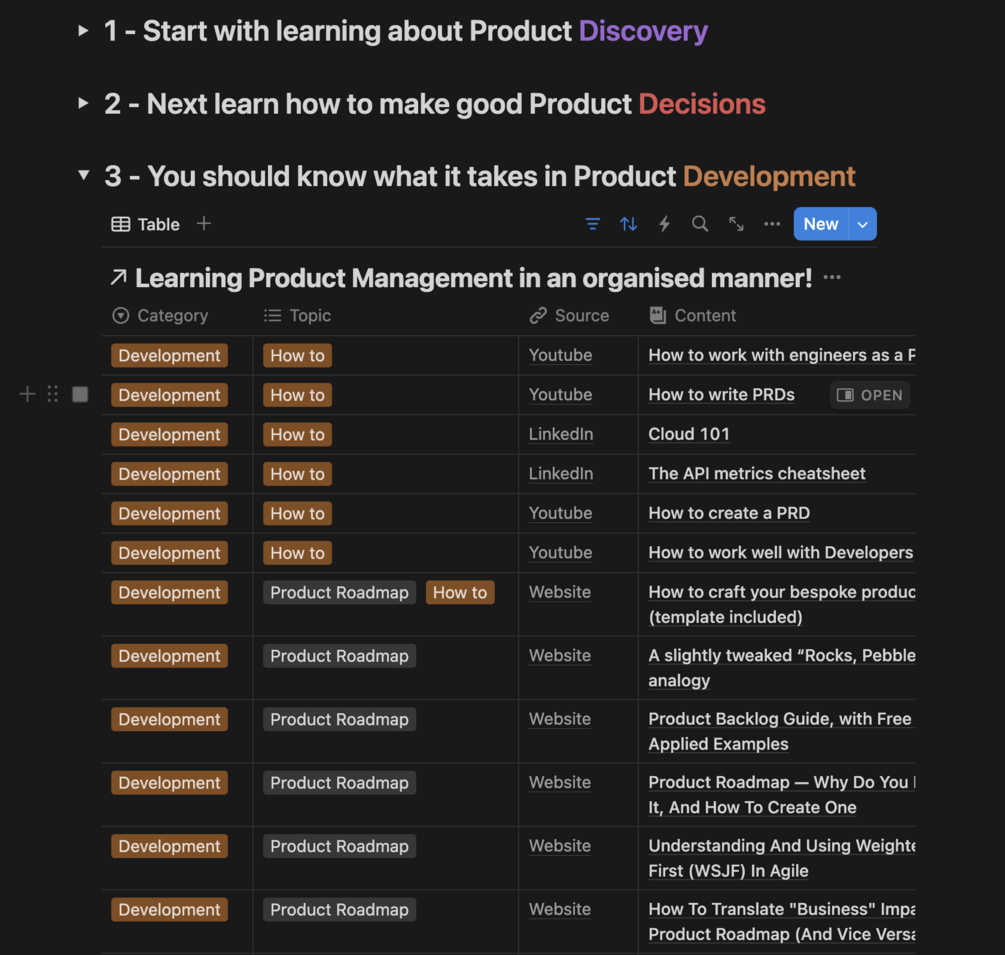Click the database title options dots
This screenshot has width=1005, height=955.
tap(832, 278)
